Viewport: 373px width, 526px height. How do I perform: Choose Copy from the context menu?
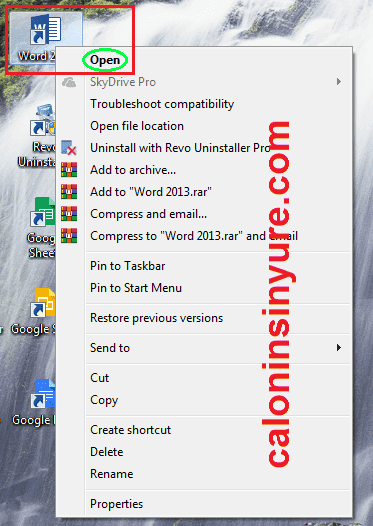(x=204, y=400)
